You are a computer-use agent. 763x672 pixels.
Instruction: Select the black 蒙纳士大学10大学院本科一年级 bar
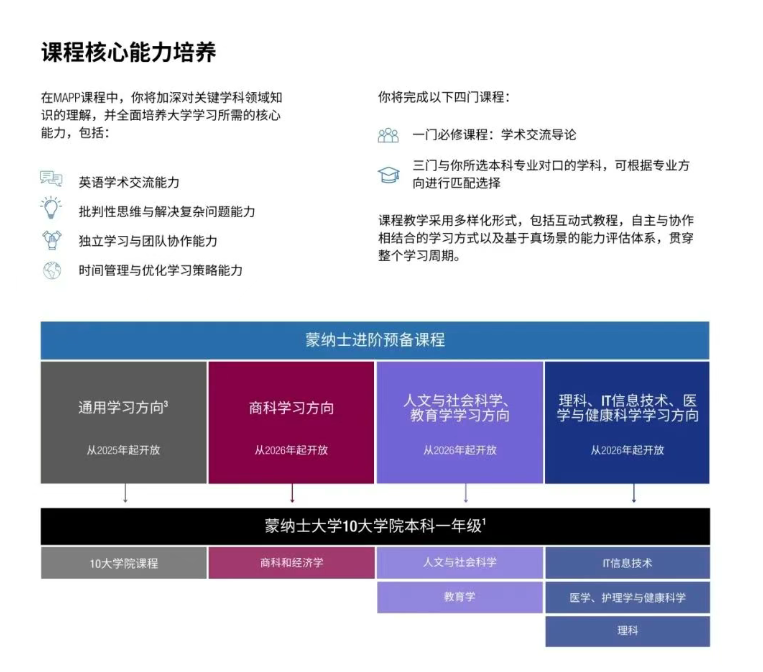(375, 526)
